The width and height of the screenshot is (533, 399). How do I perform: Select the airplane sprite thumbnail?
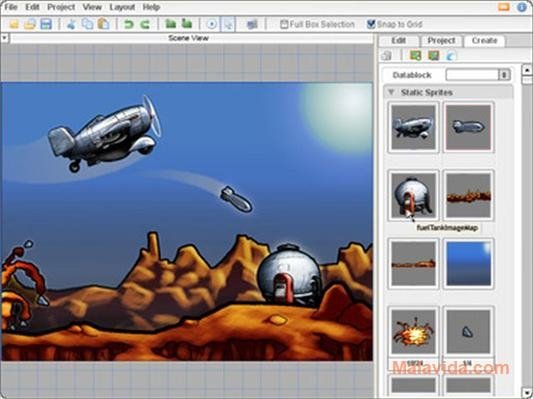[413, 127]
